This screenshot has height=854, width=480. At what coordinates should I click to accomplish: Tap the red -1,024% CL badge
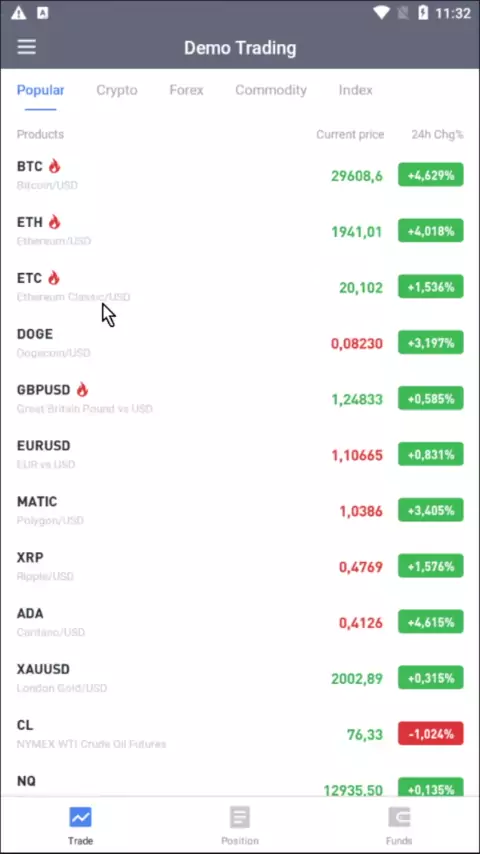coord(430,734)
